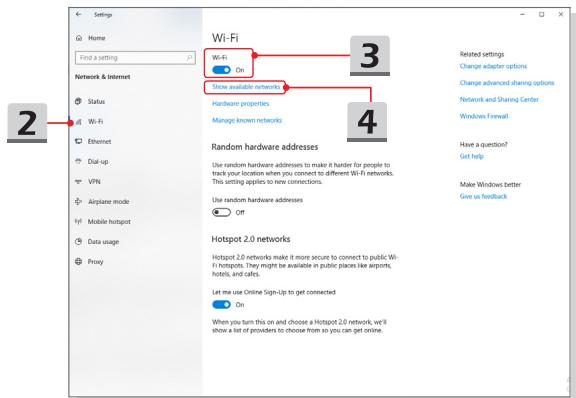Click Show available networks link
Screen dimensions: 576x398
[x=246, y=87]
